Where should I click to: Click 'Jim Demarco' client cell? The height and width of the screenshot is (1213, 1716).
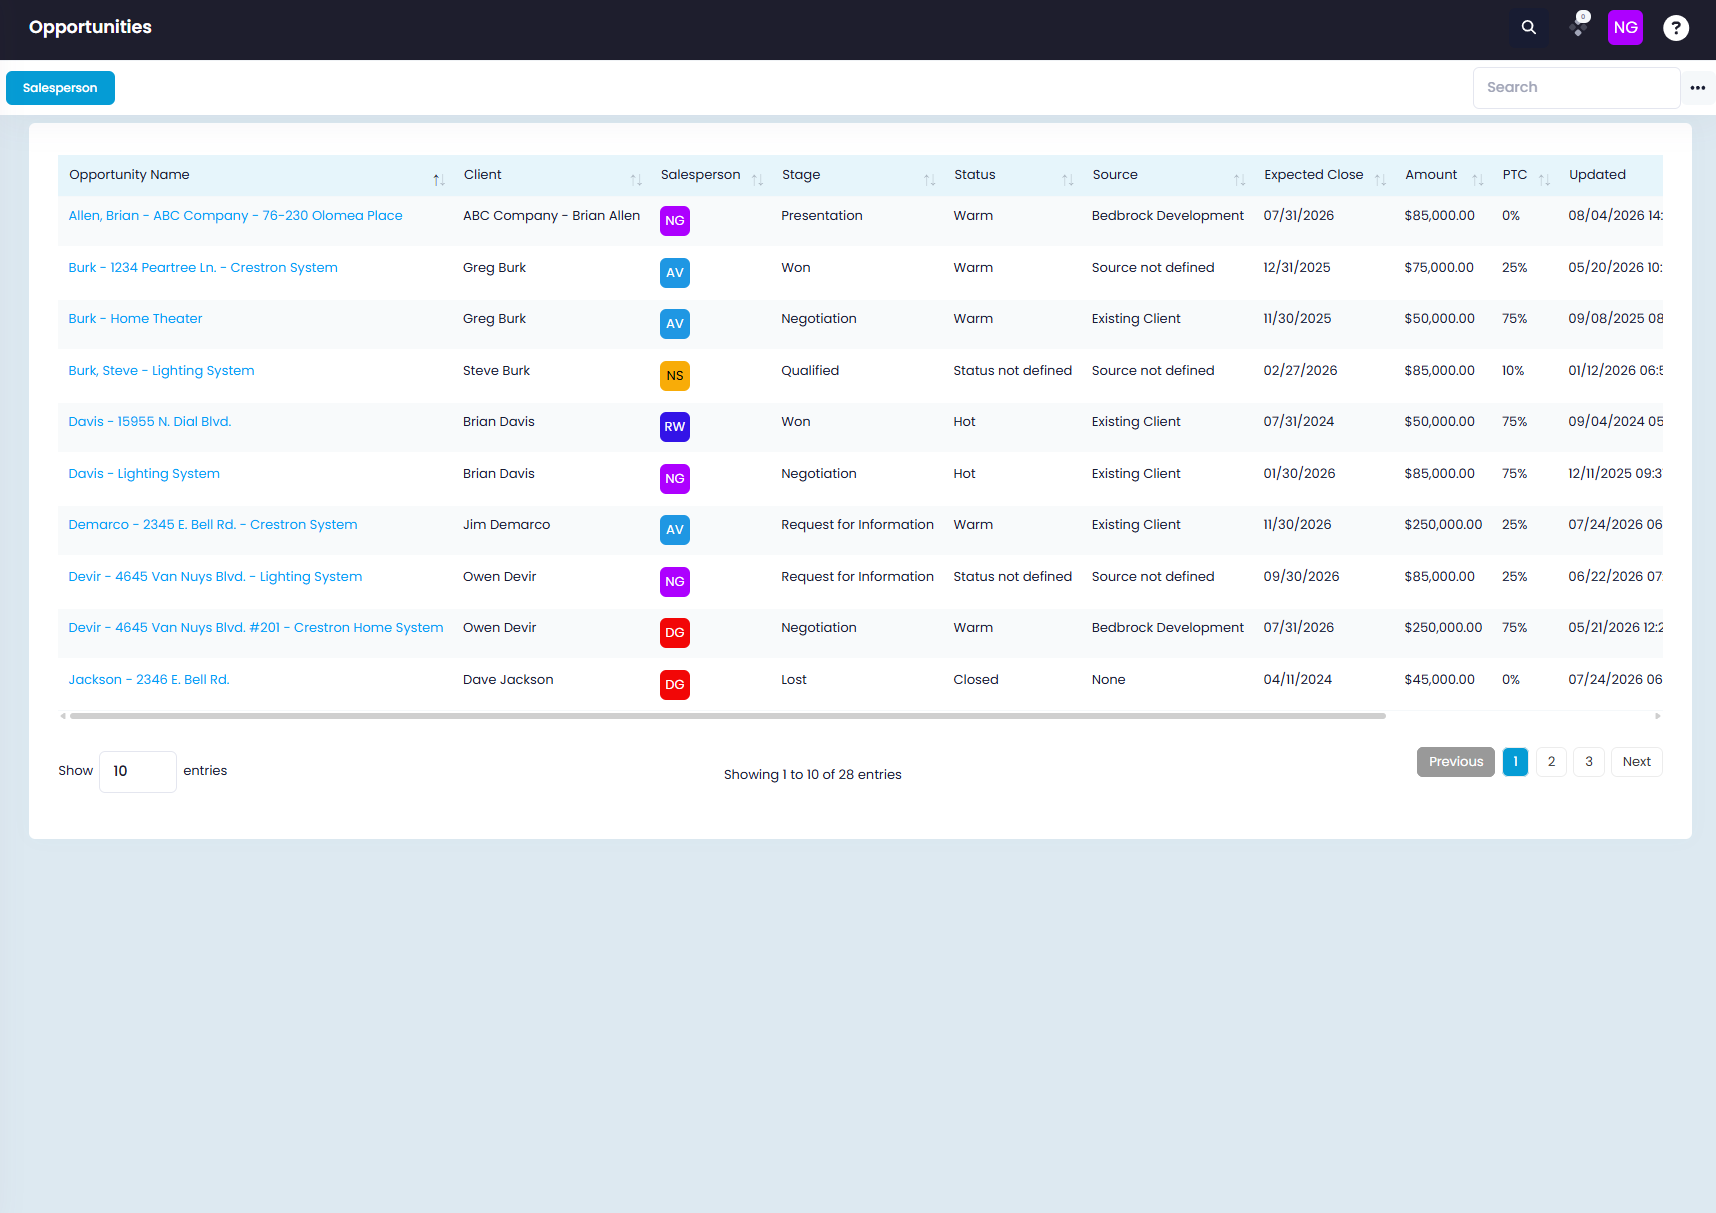click(x=506, y=525)
